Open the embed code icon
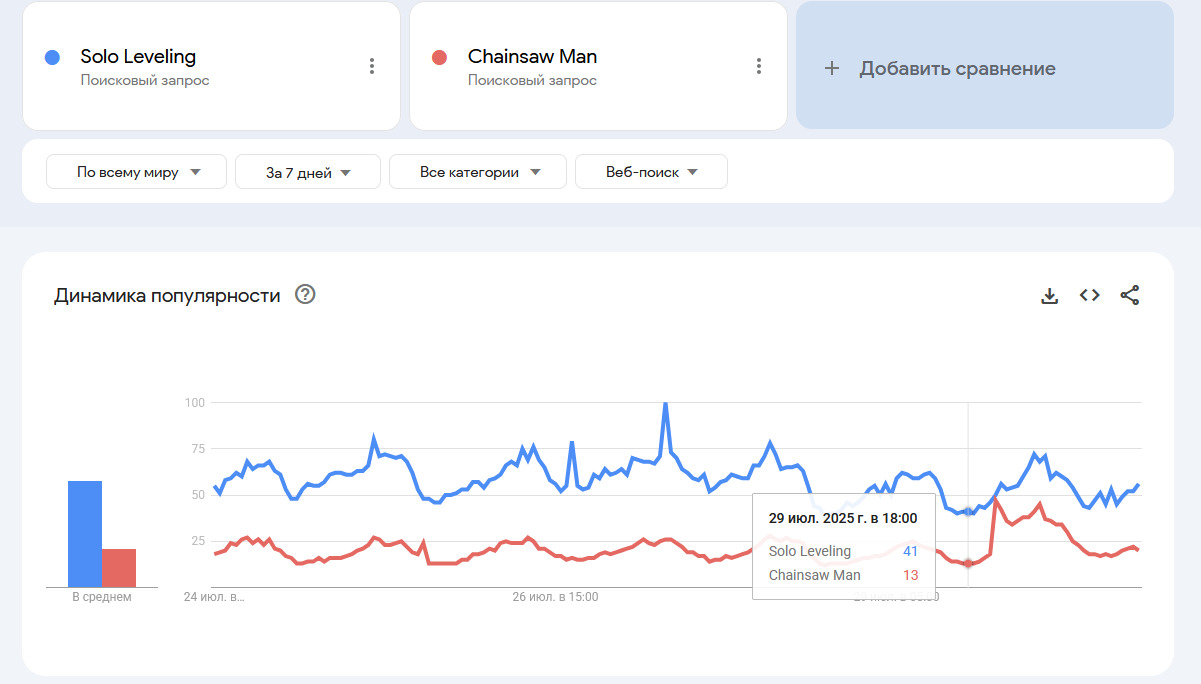This screenshot has width=1201, height=684. 1089,295
